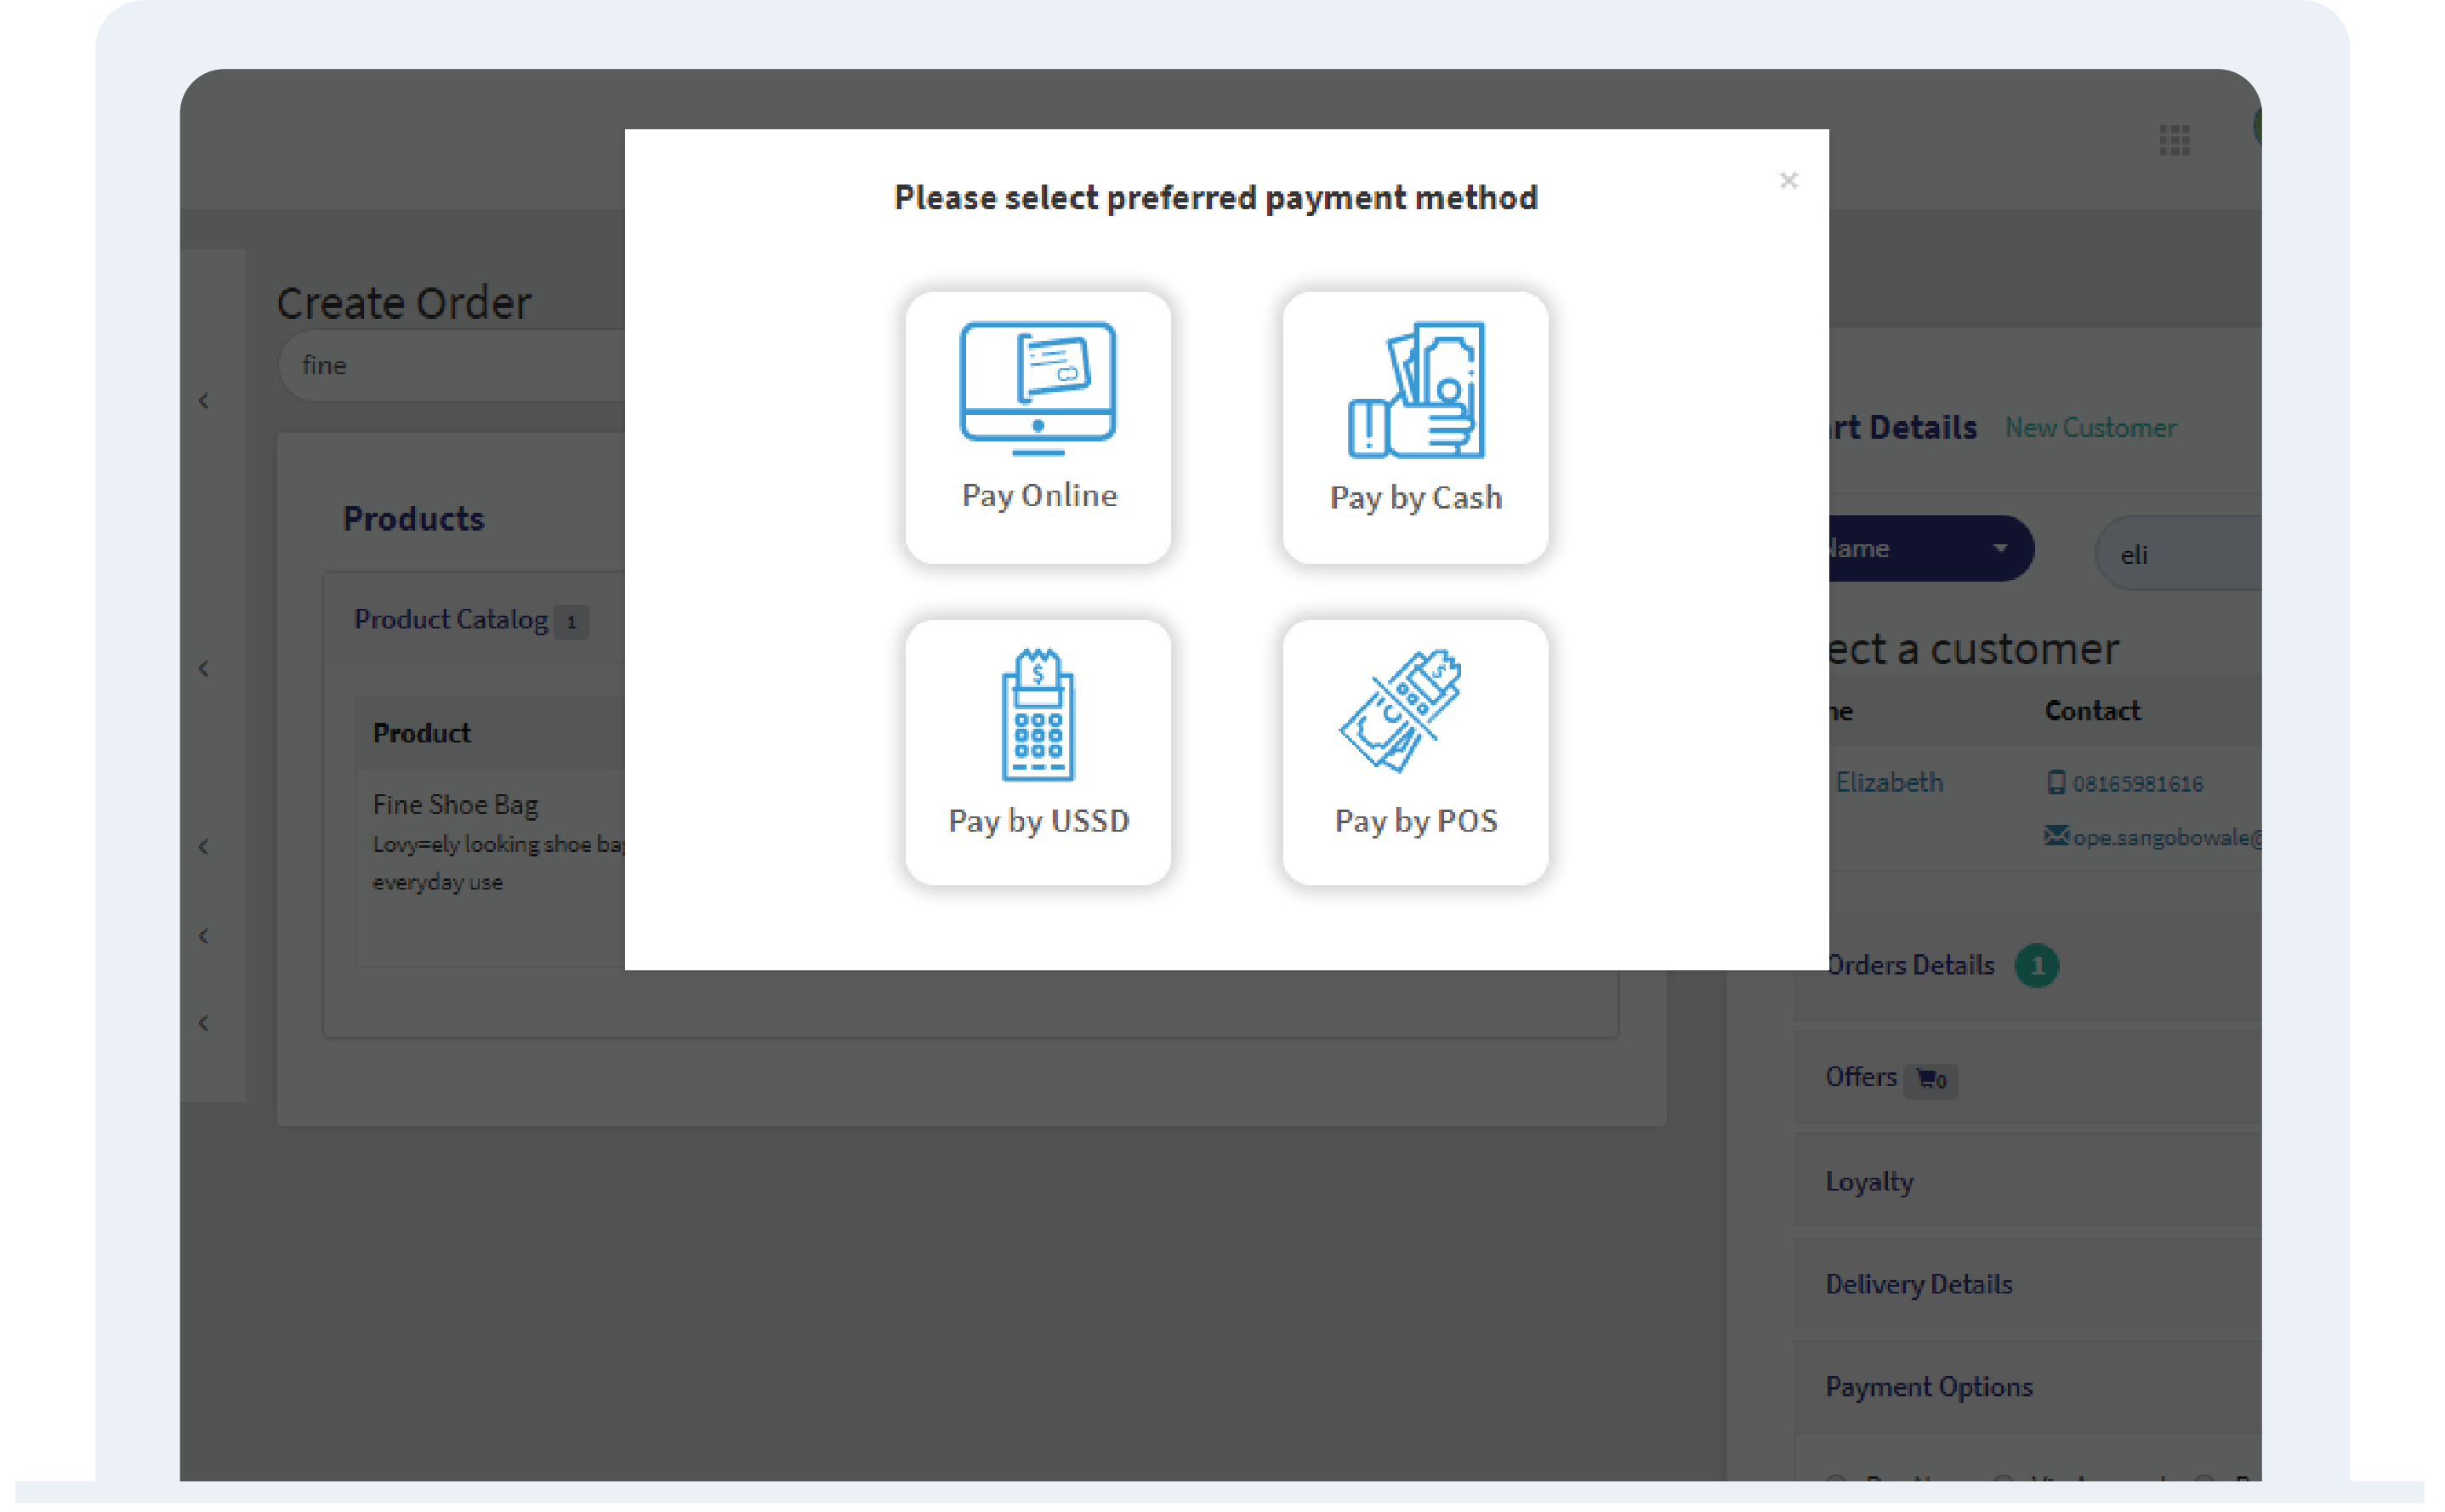Select the Pay by USSD option
2445x1512 pixels.
tap(1038, 752)
